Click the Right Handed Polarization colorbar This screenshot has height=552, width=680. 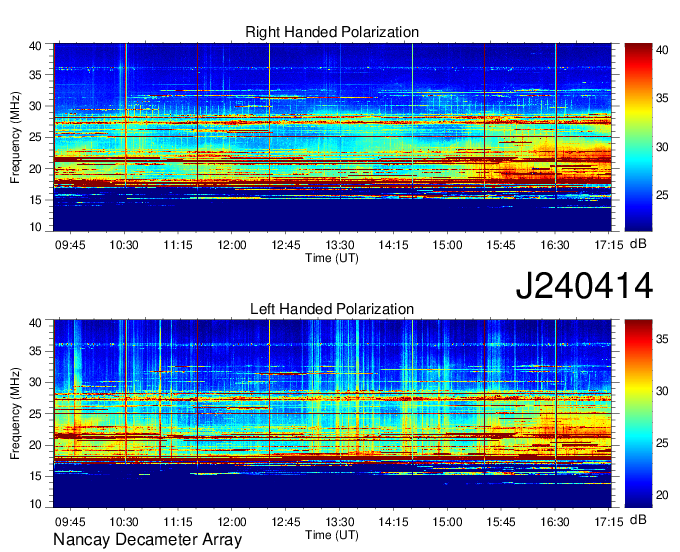point(638,137)
